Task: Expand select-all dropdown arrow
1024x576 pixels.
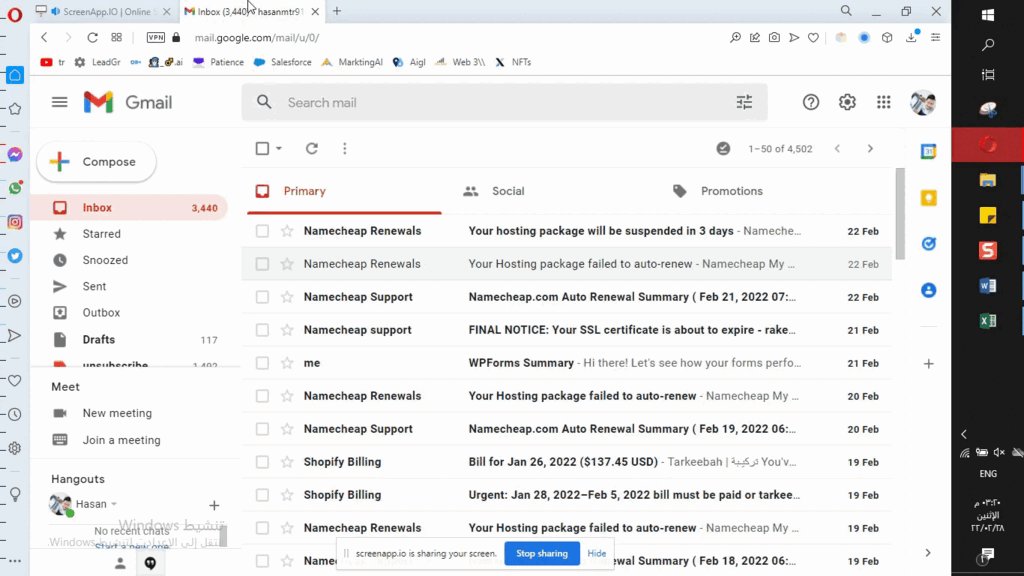Action: click(279, 148)
